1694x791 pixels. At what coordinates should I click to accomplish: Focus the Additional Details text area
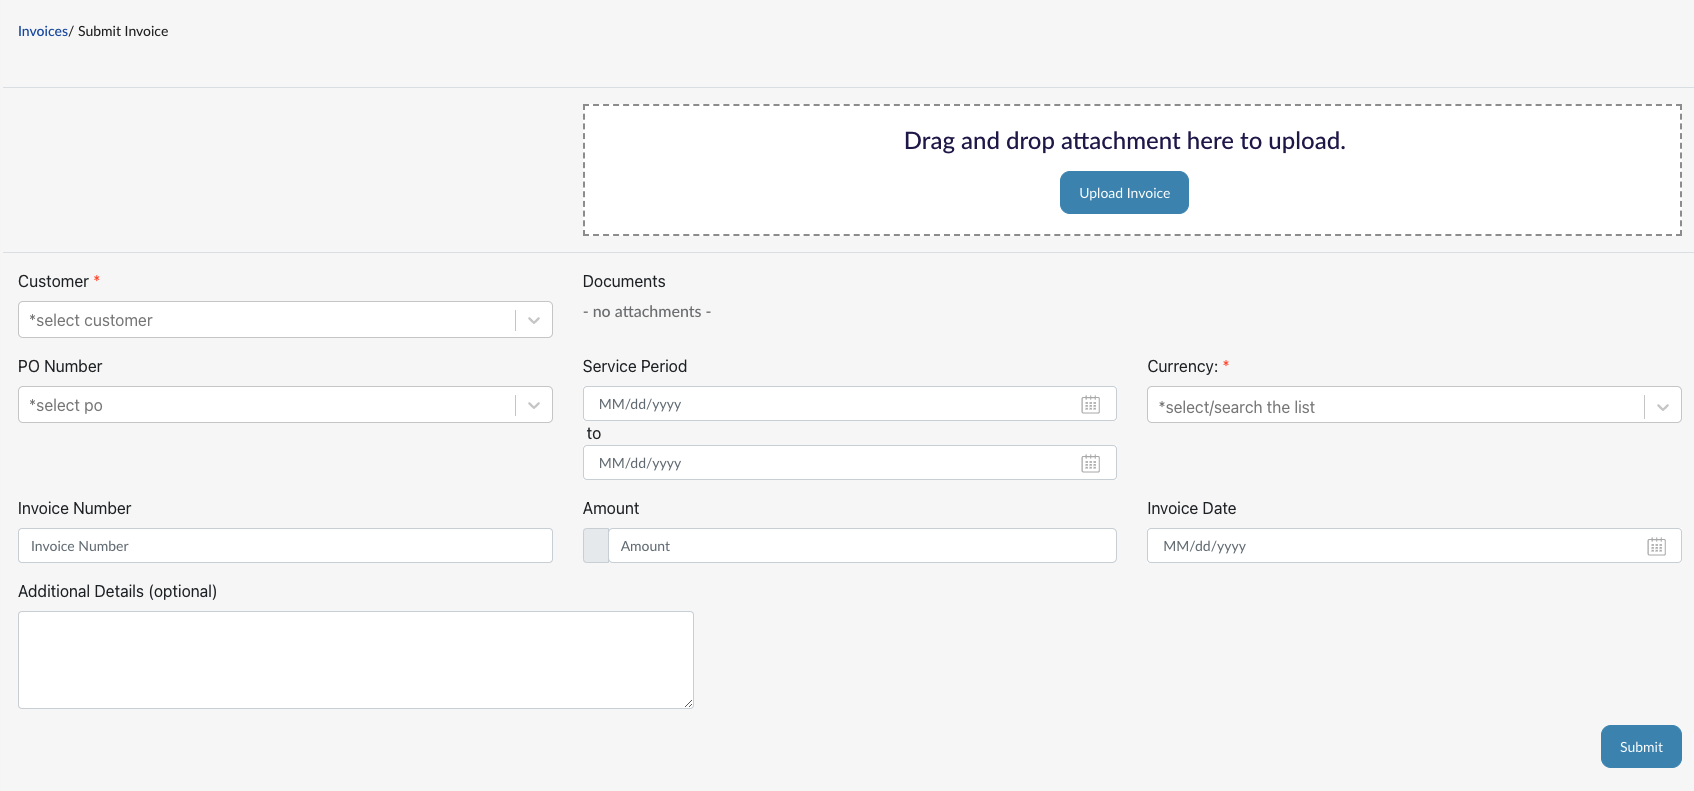[x=355, y=660]
